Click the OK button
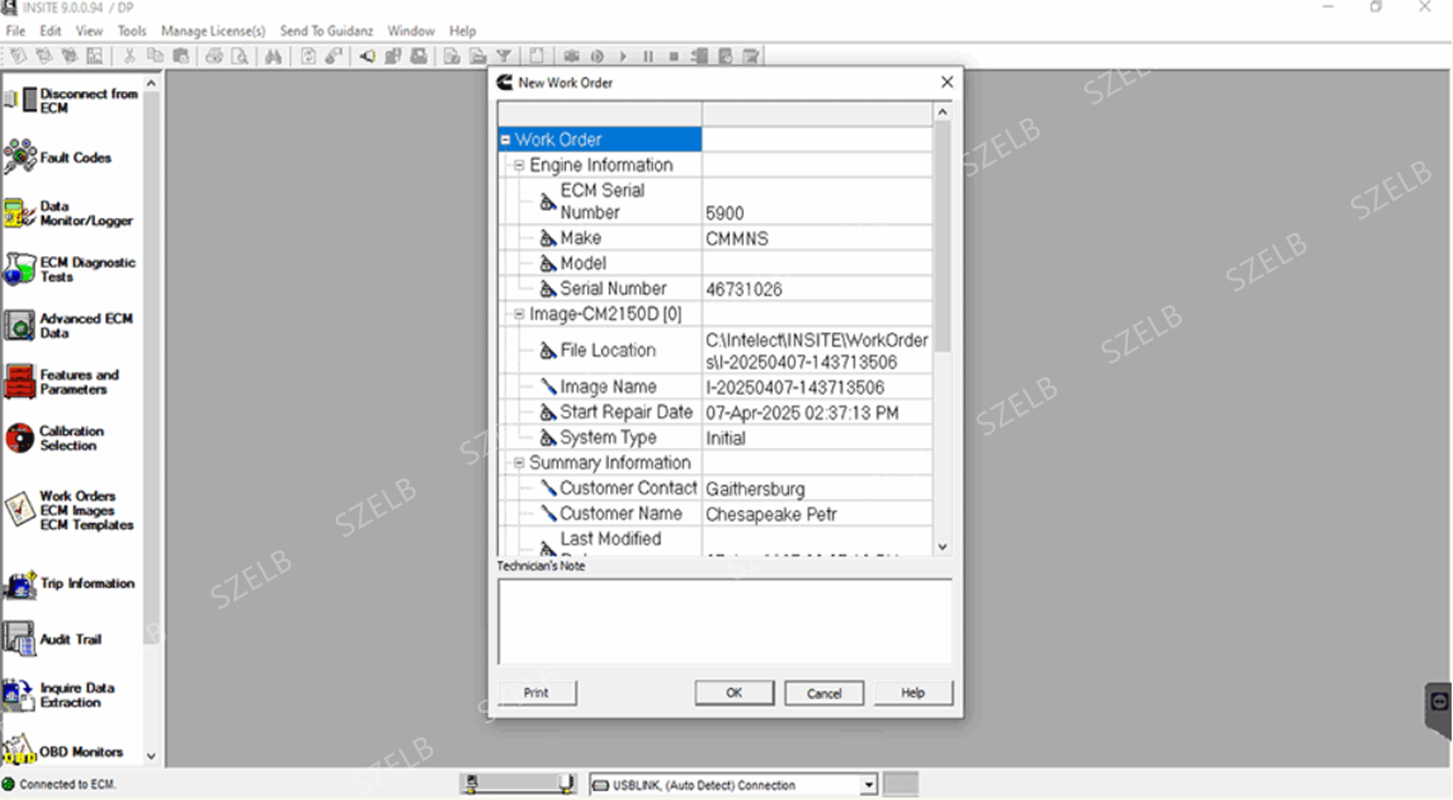 pos(735,693)
